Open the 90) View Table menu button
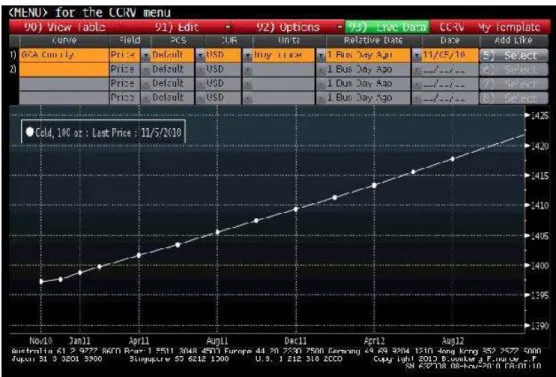 (65, 27)
